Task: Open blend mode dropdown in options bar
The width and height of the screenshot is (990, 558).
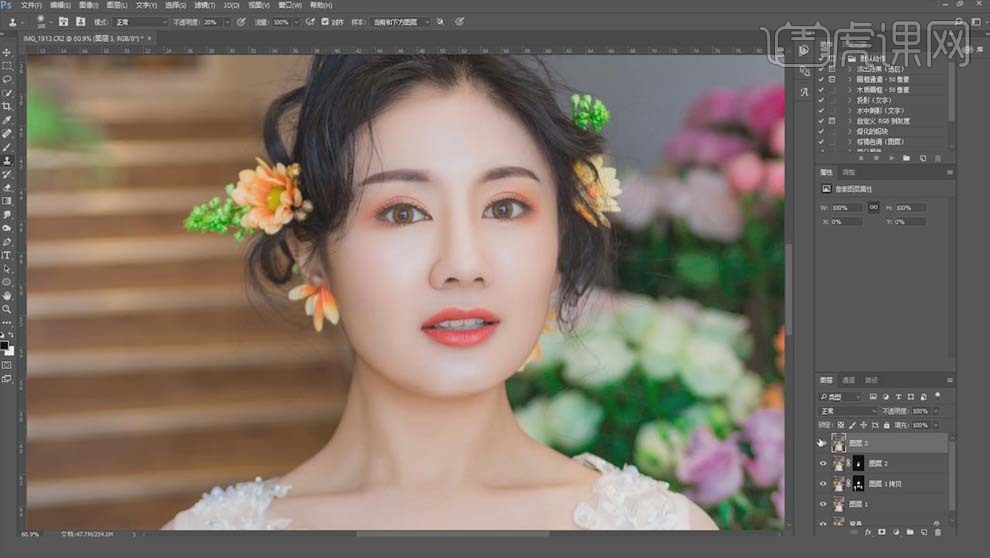Action: point(140,21)
